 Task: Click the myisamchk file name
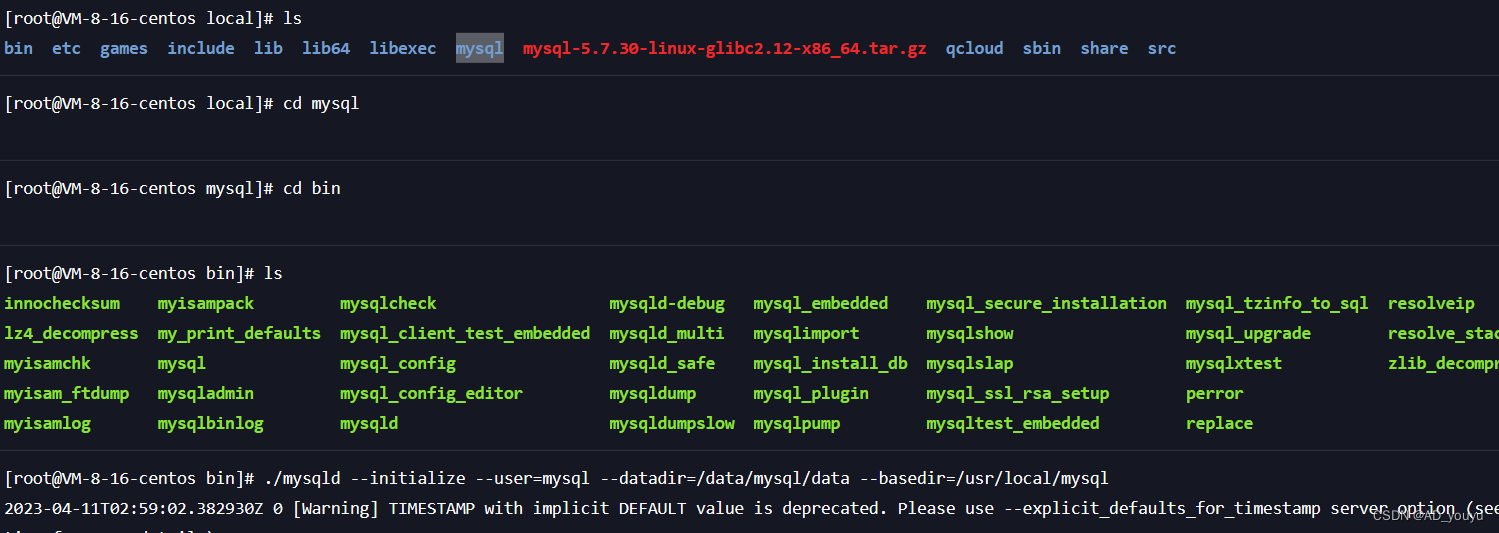coord(48,363)
